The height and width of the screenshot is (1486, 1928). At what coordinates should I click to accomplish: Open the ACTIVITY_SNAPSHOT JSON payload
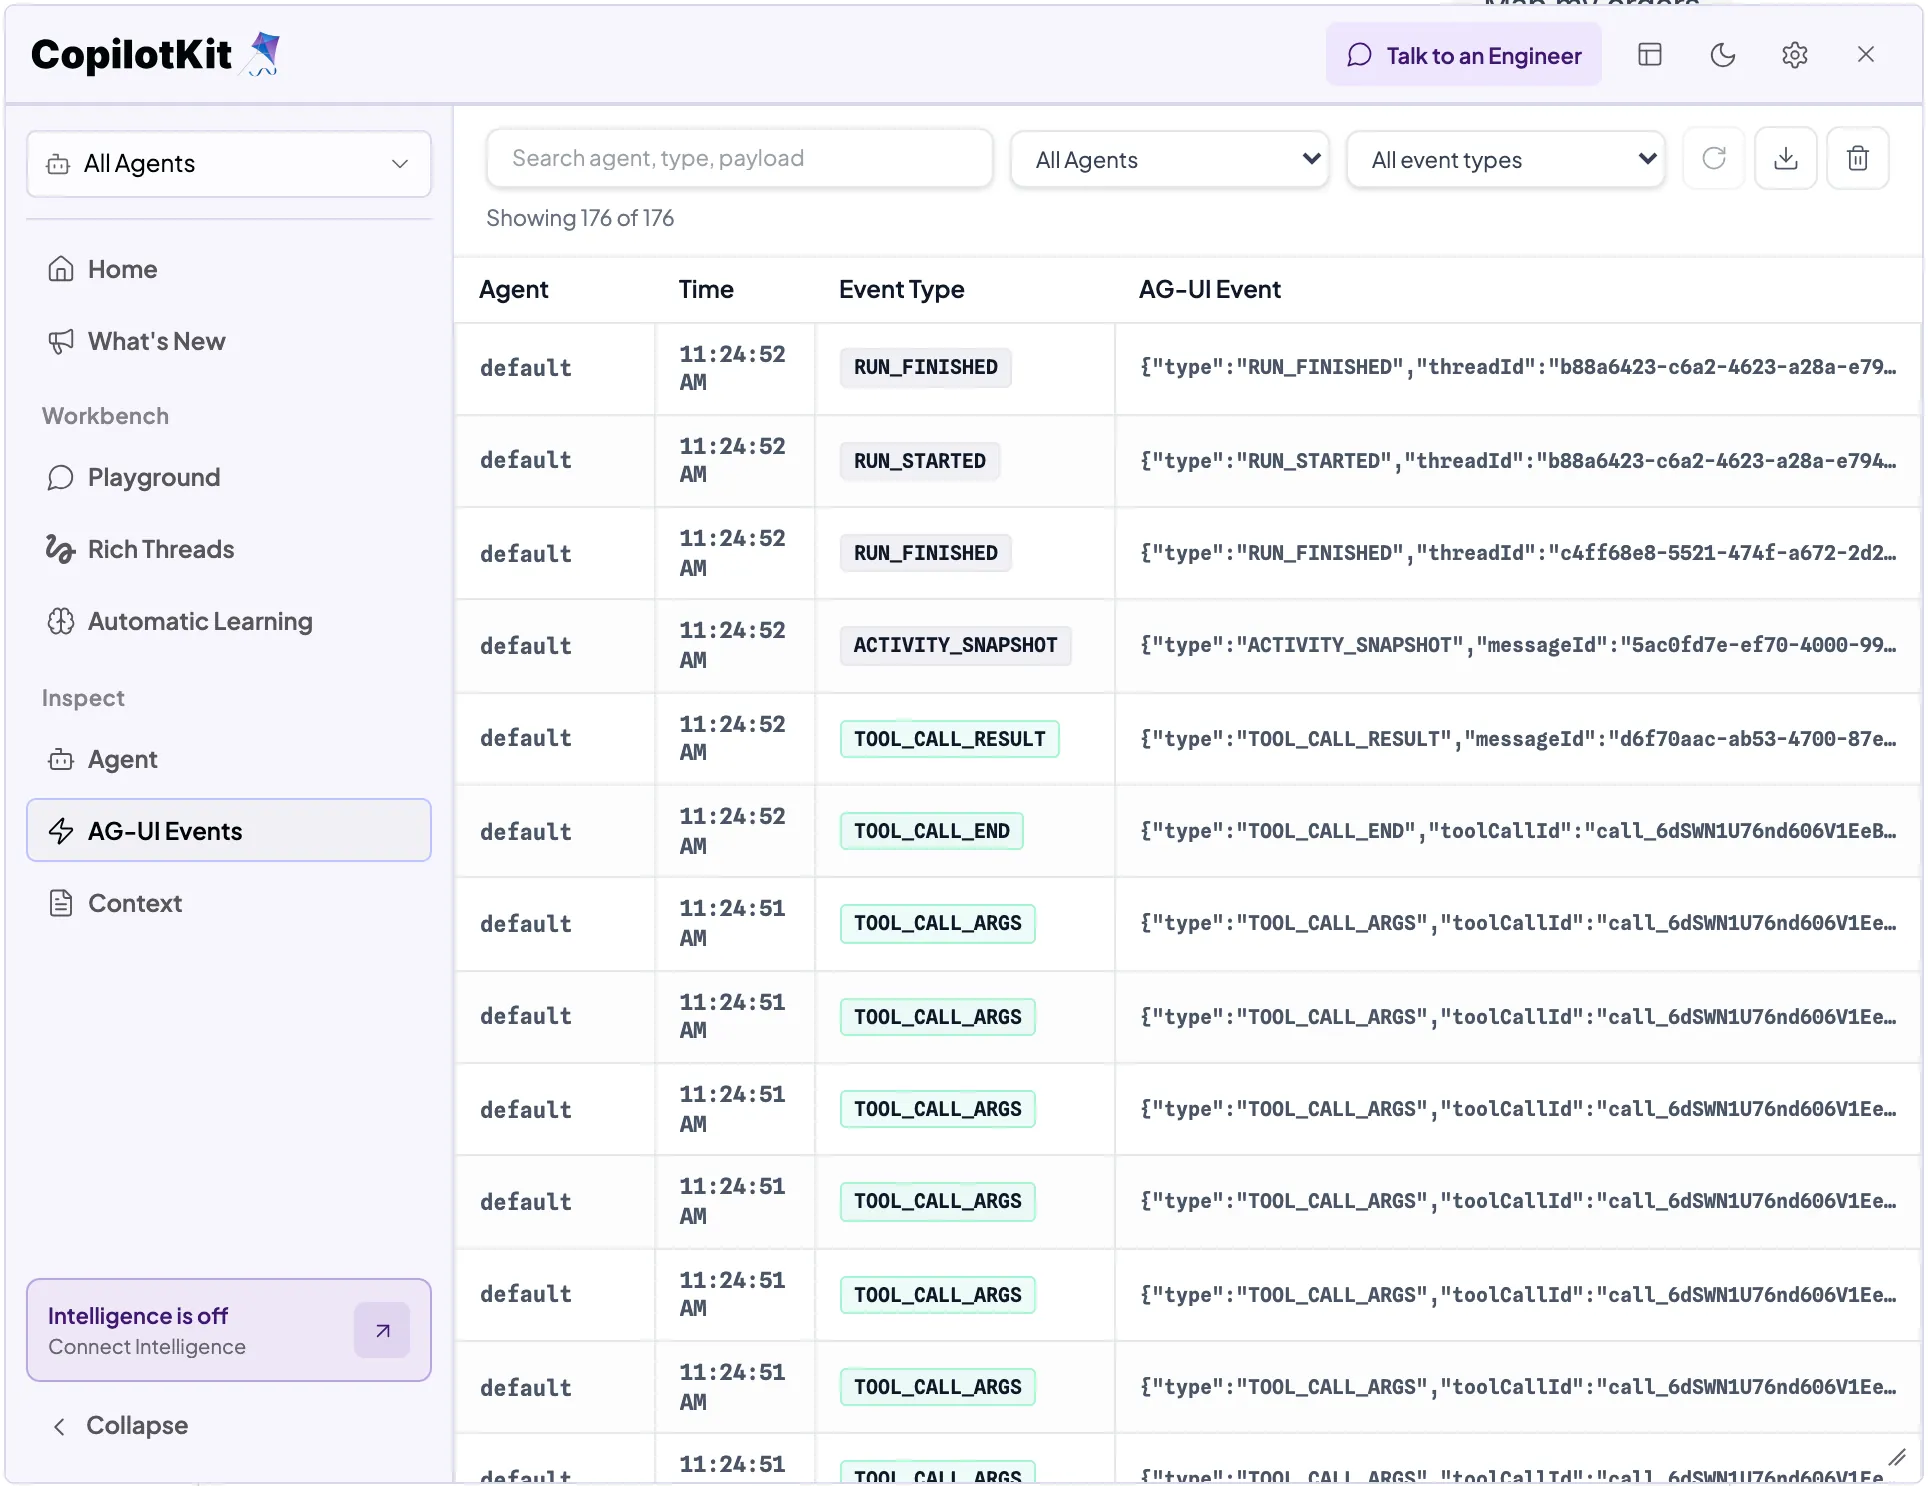pos(1518,645)
